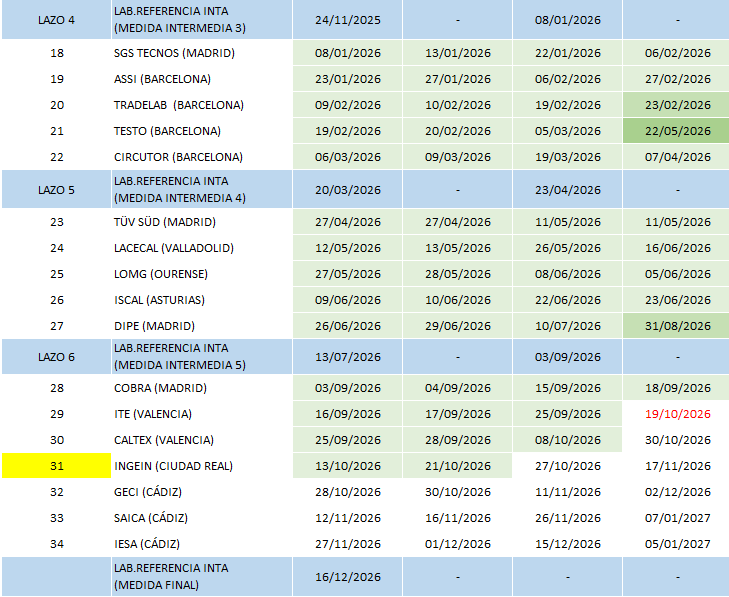The height and width of the screenshot is (597, 729).
Task: Click date 30/10/2026 in CALTEX row
Action: (677, 440)
